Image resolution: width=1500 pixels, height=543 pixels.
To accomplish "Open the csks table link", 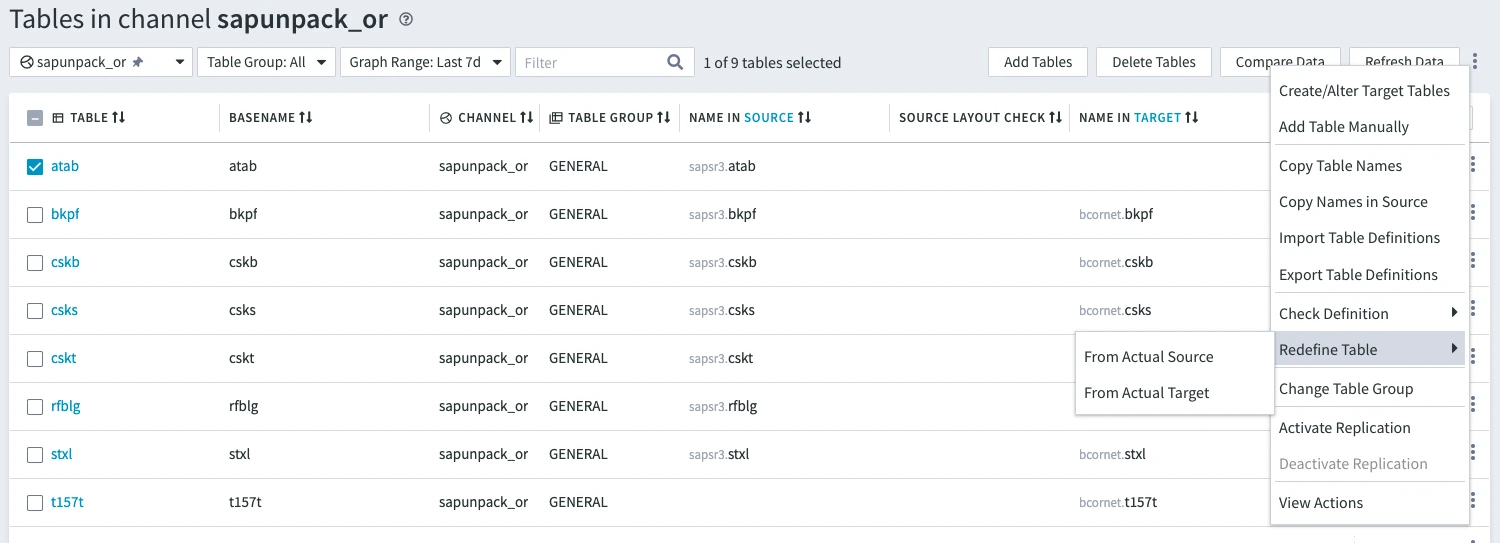I will (64, 310).
